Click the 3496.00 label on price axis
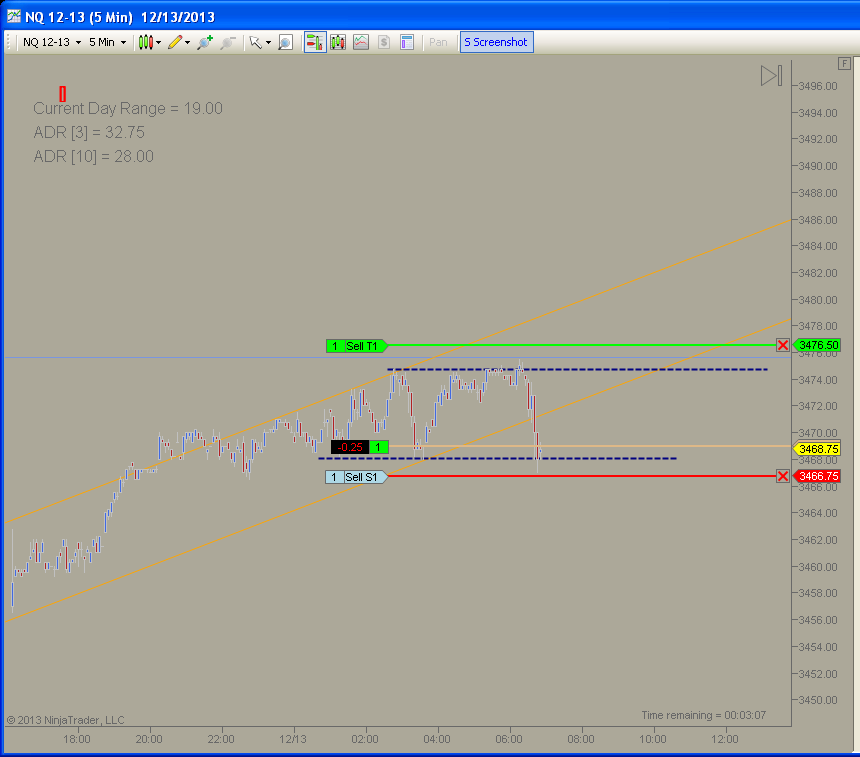860x757 pixels. 818,86
